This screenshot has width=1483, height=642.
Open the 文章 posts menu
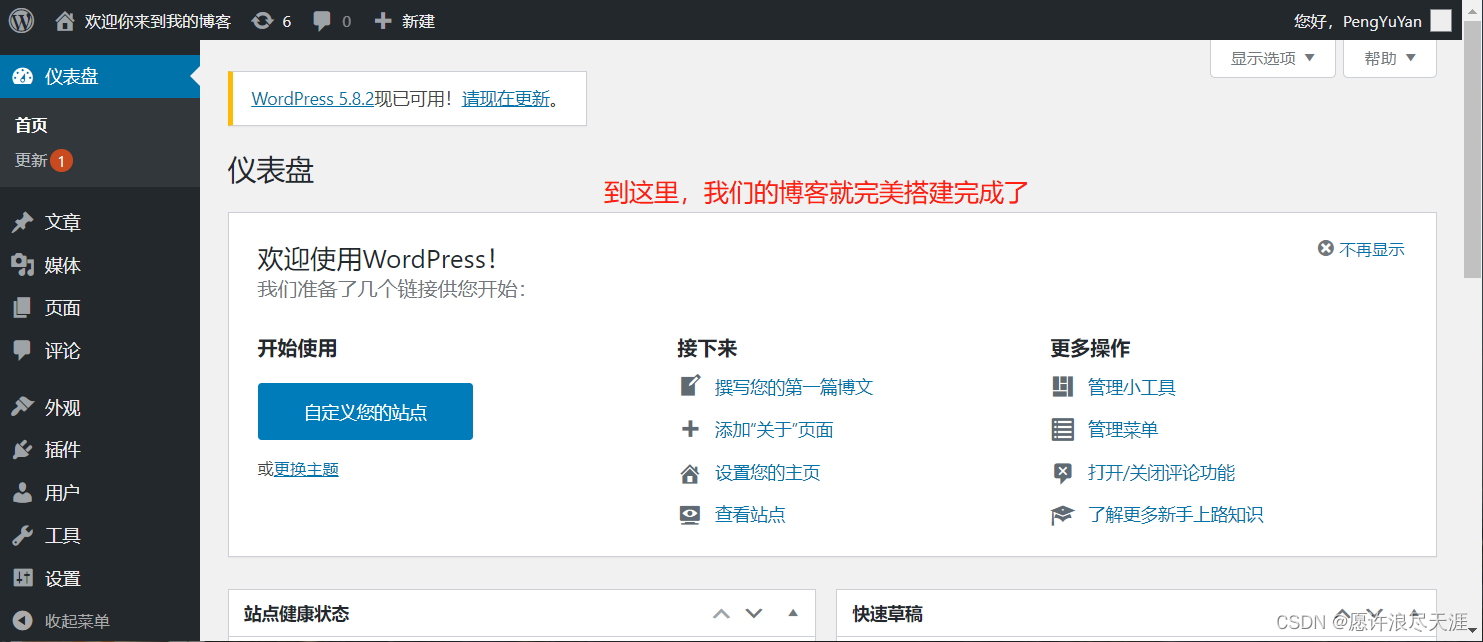pos(100,222)
